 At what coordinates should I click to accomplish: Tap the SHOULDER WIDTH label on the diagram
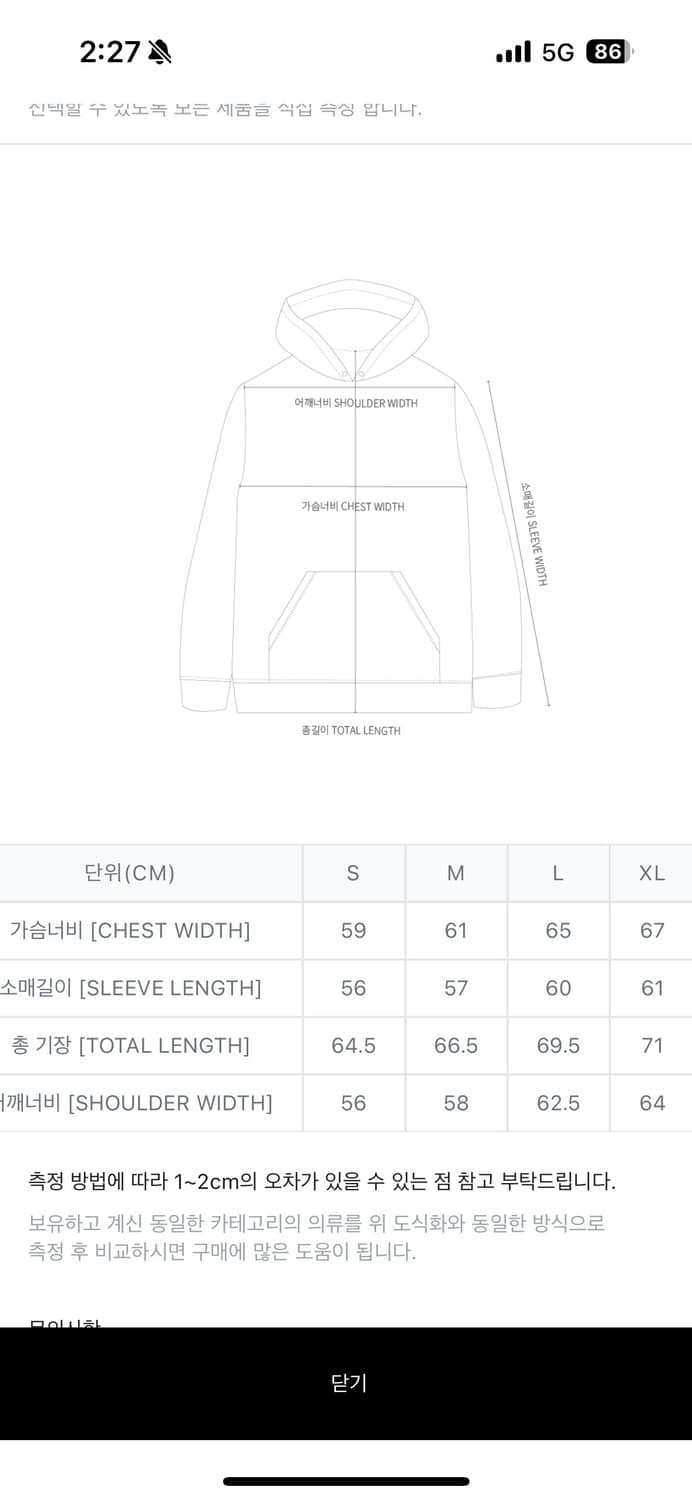point(356,403)
